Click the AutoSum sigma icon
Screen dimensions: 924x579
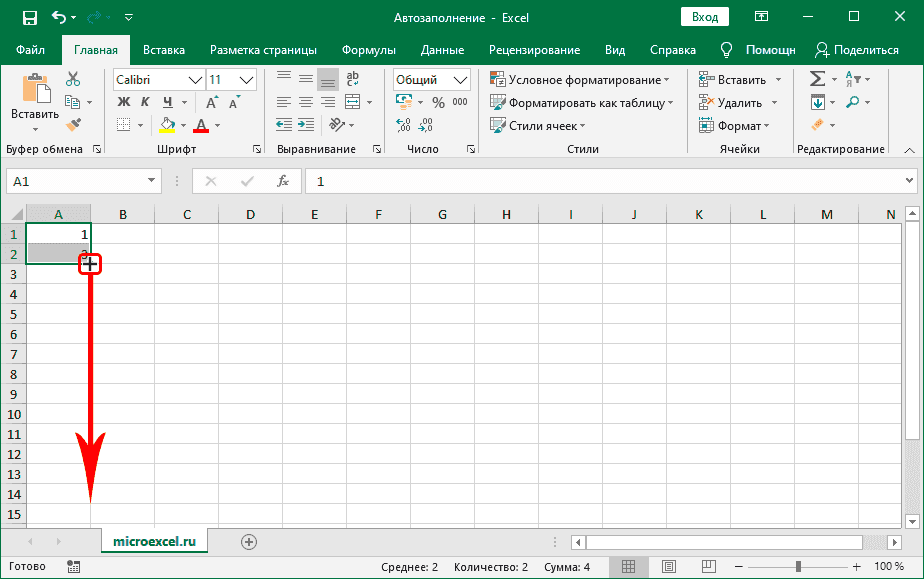coord(817,79)
